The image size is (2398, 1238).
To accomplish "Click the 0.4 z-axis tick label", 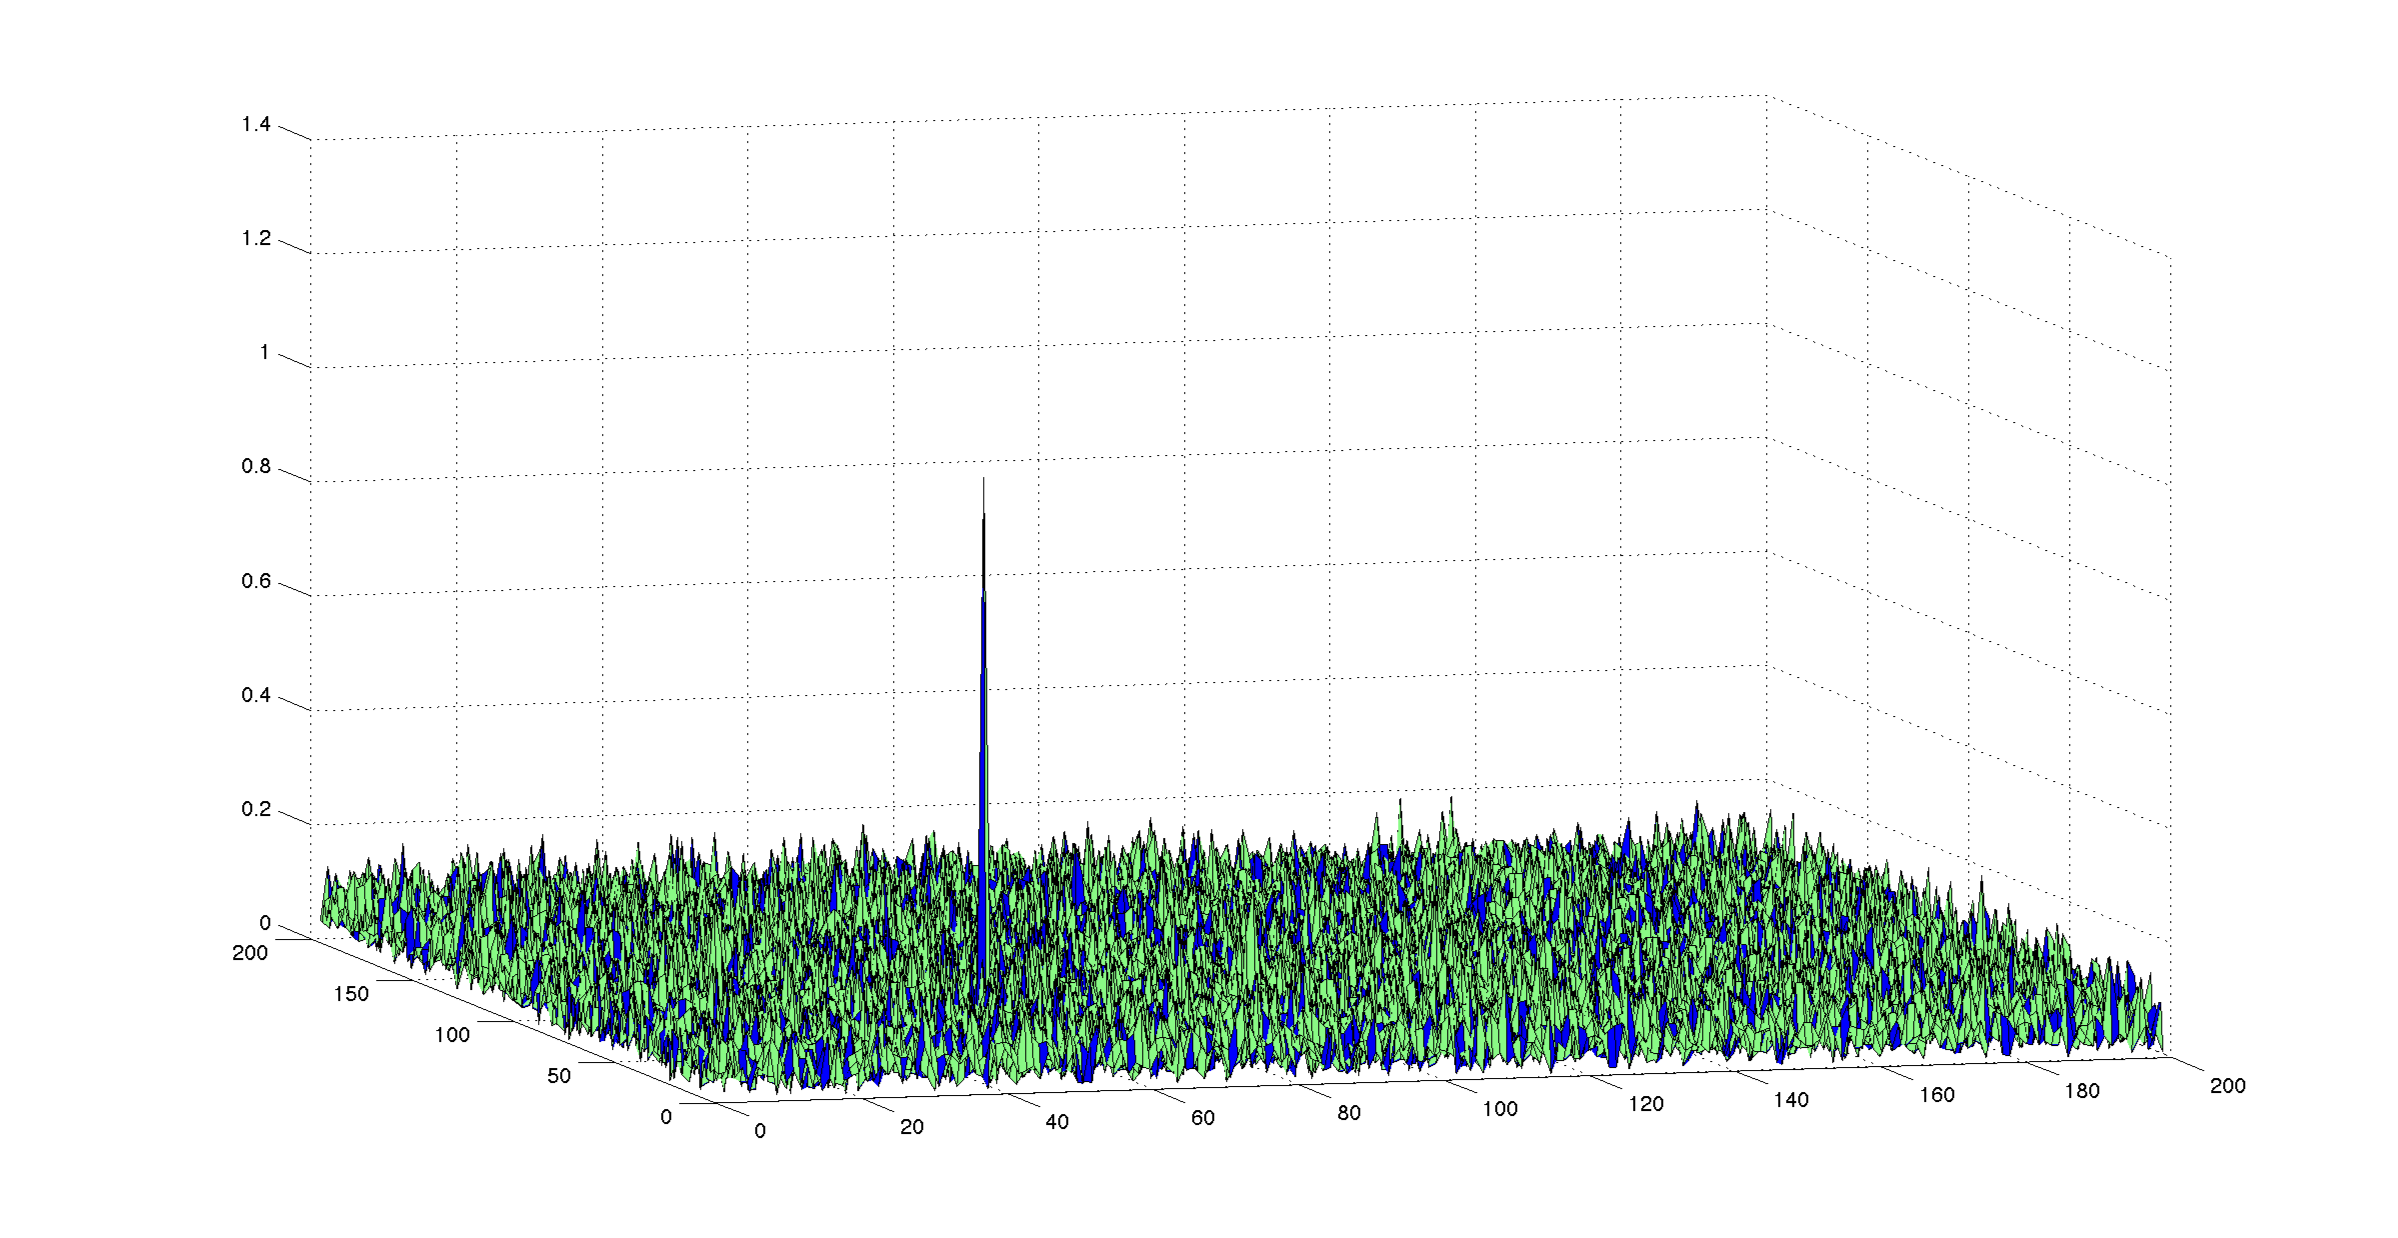I will [x=256, y=695].
